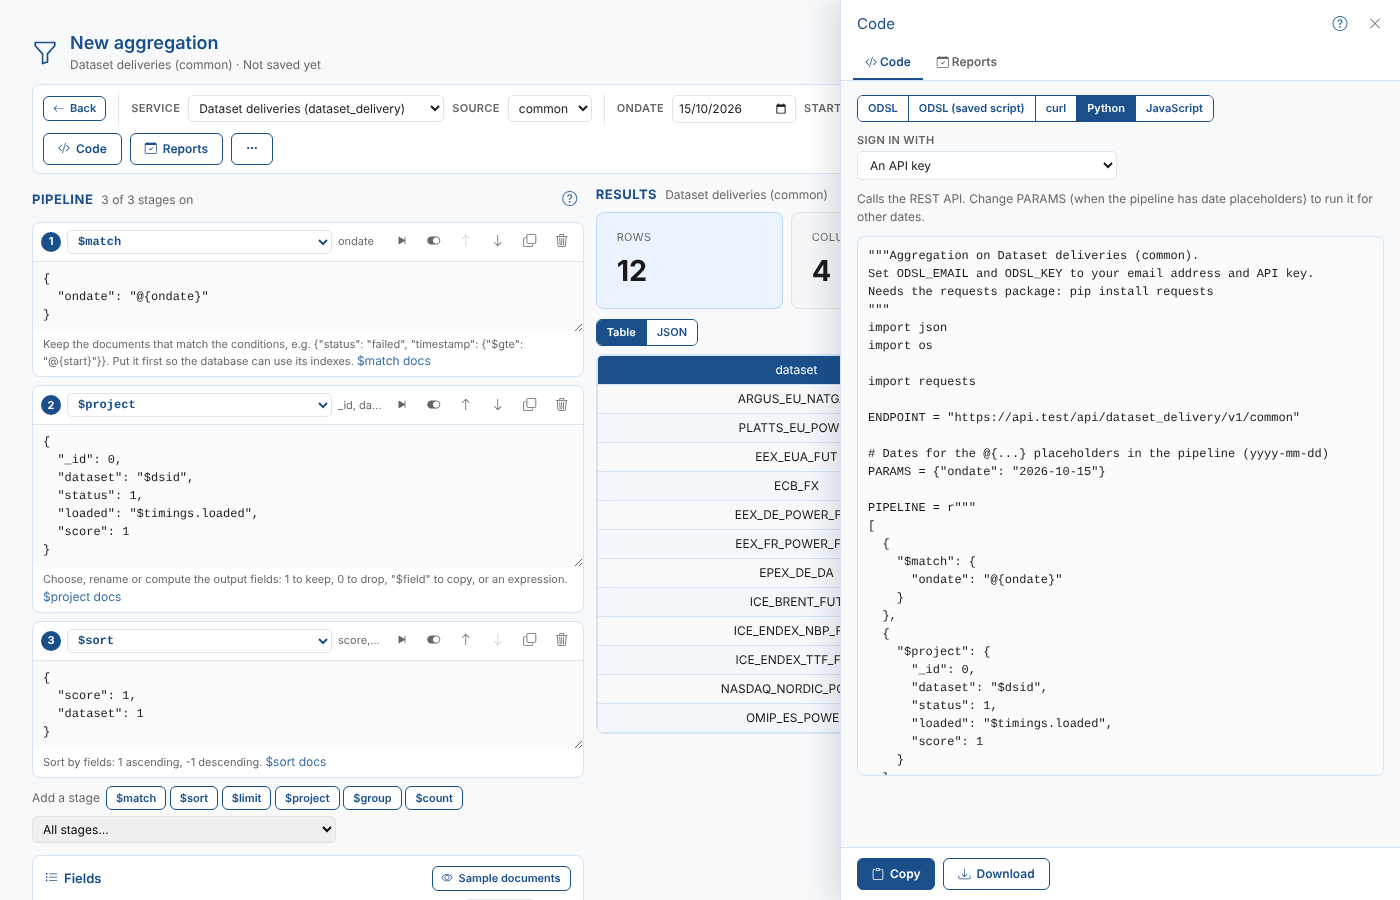Open help icon in Code panel header
1400x900 pixels.
(x=1340, y=24)
